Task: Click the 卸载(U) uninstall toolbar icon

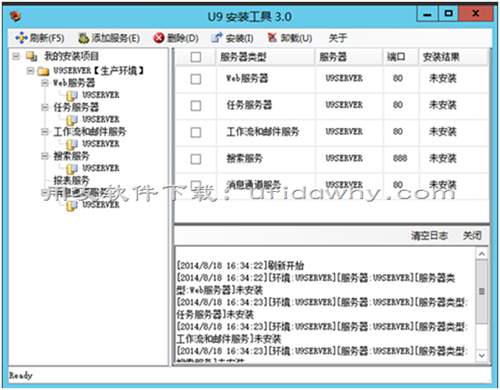Action: click(272, 38)
